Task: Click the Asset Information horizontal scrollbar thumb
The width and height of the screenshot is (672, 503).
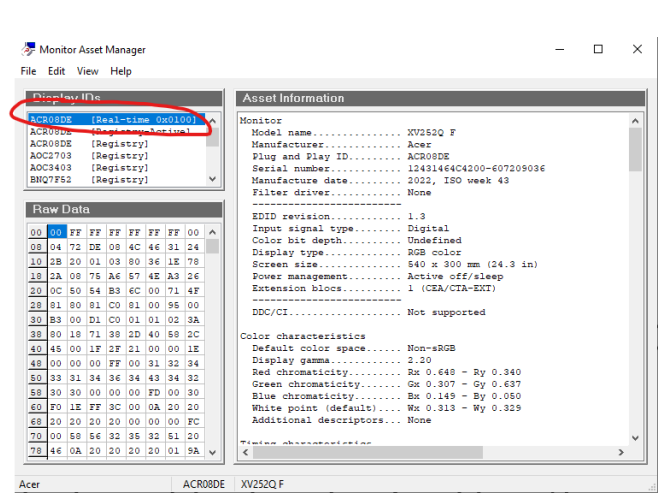Action: pyautogui.click(x=368, y=452)
